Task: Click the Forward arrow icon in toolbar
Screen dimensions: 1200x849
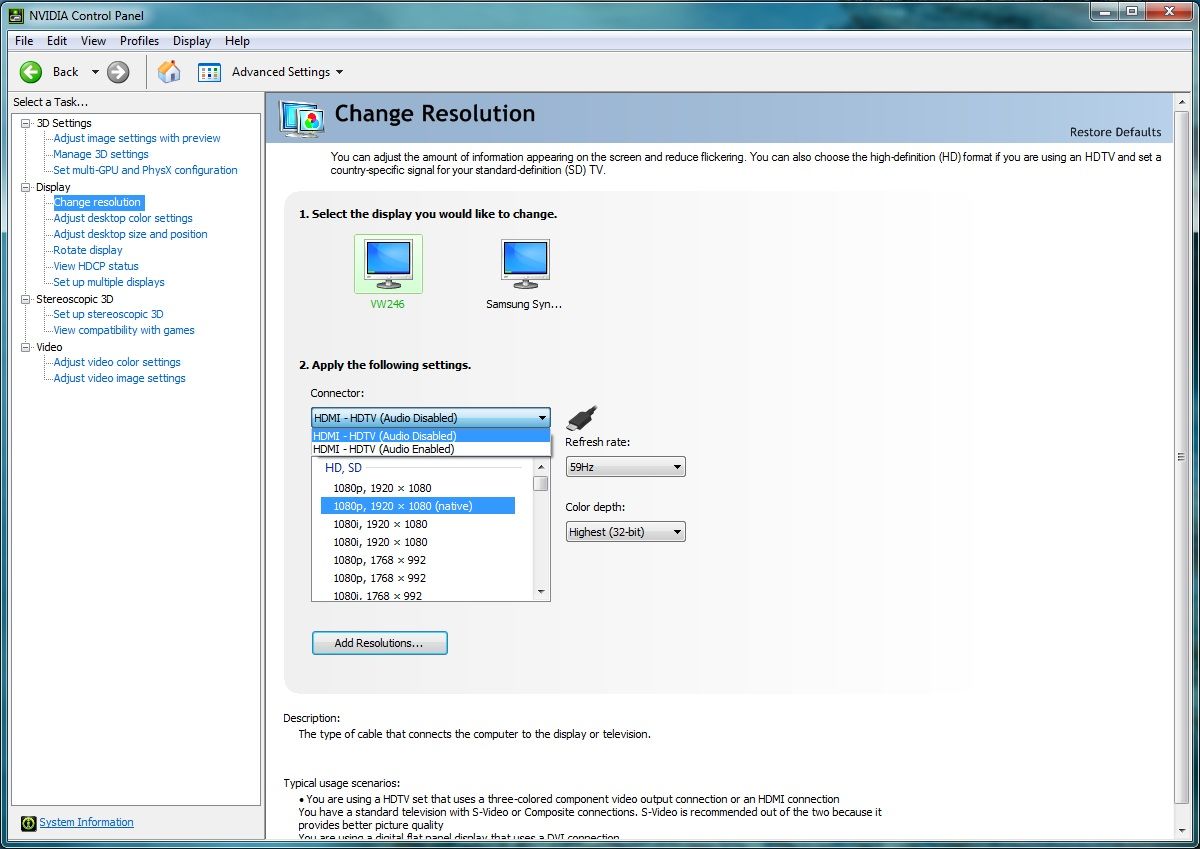Action: (x=118, y=72)
